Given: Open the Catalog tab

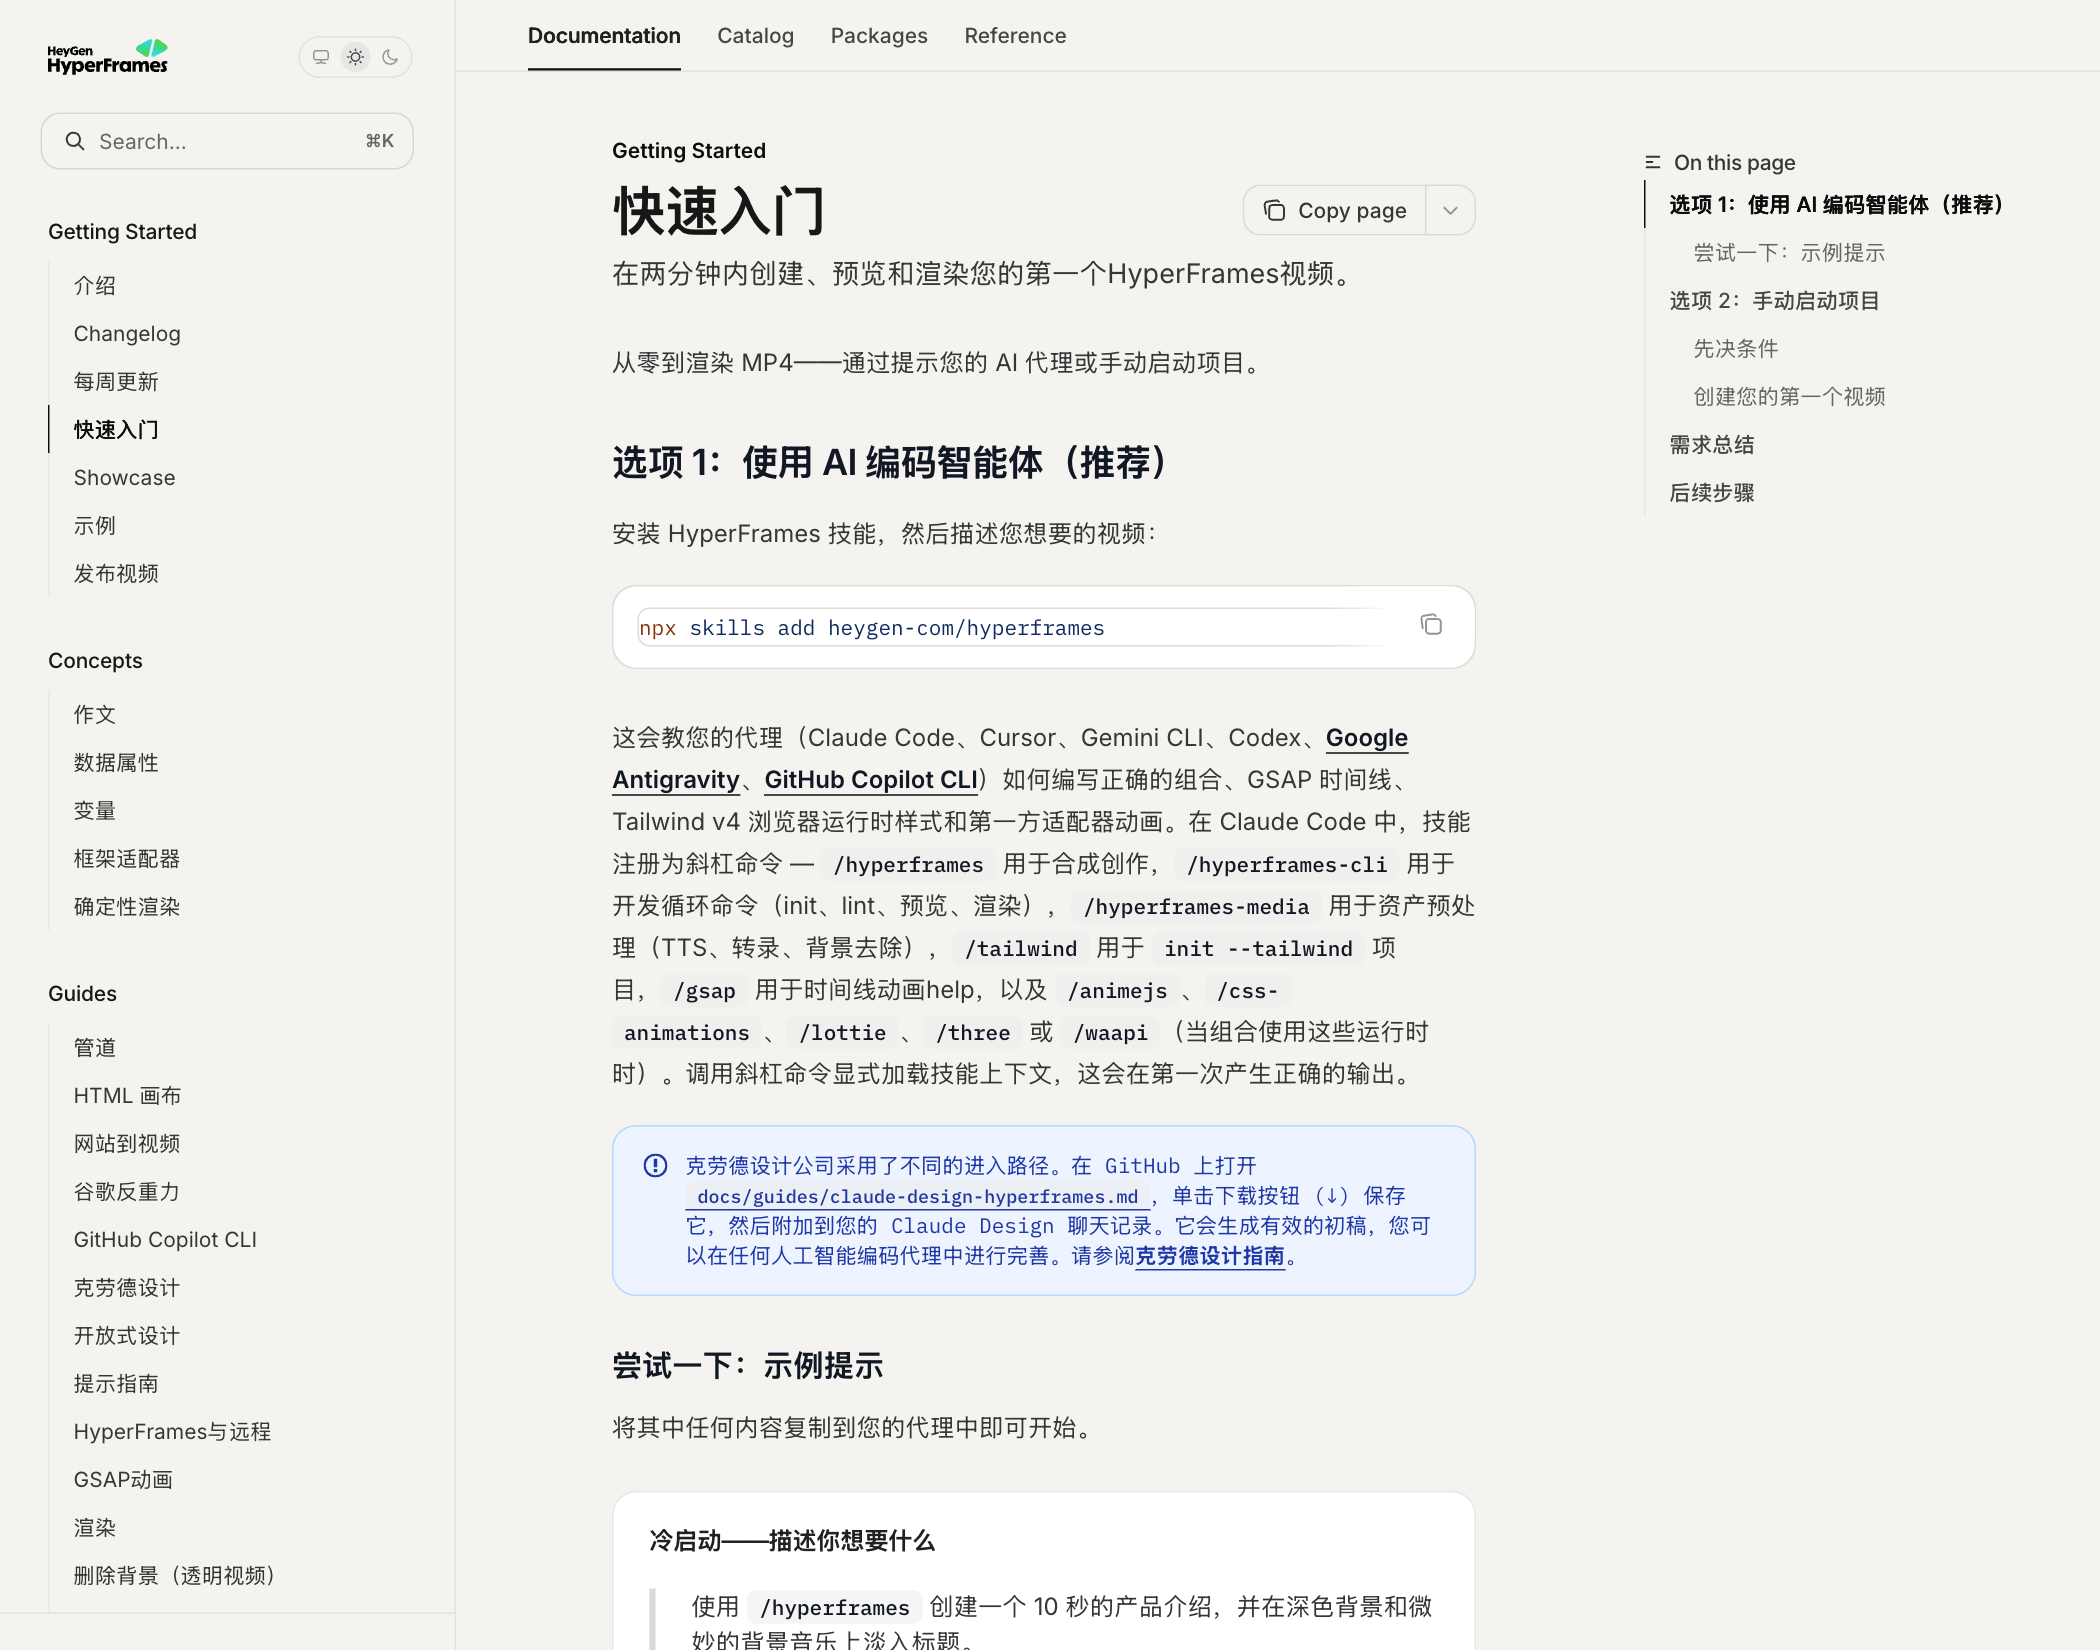Looking at the screenshot, I should (755, 36).
